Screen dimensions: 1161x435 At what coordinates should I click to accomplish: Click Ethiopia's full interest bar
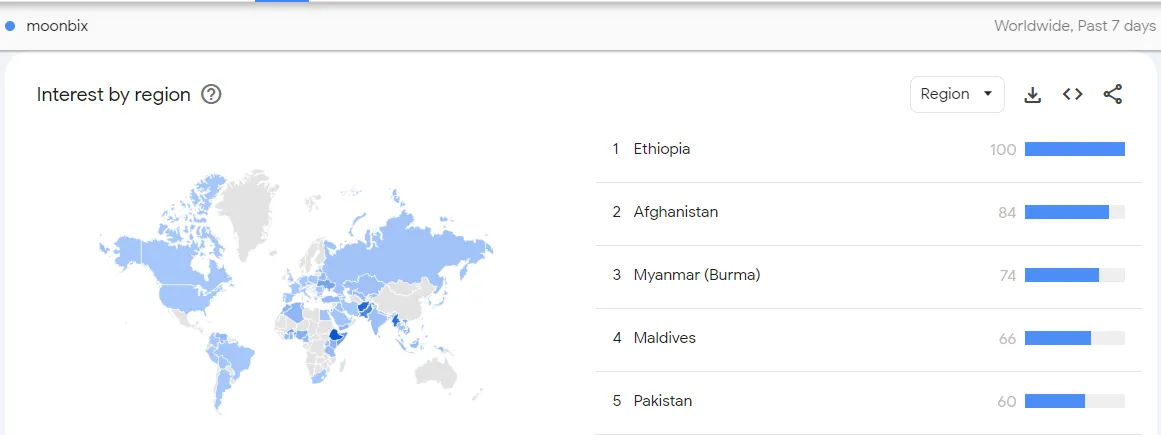tap(1074, 149)
